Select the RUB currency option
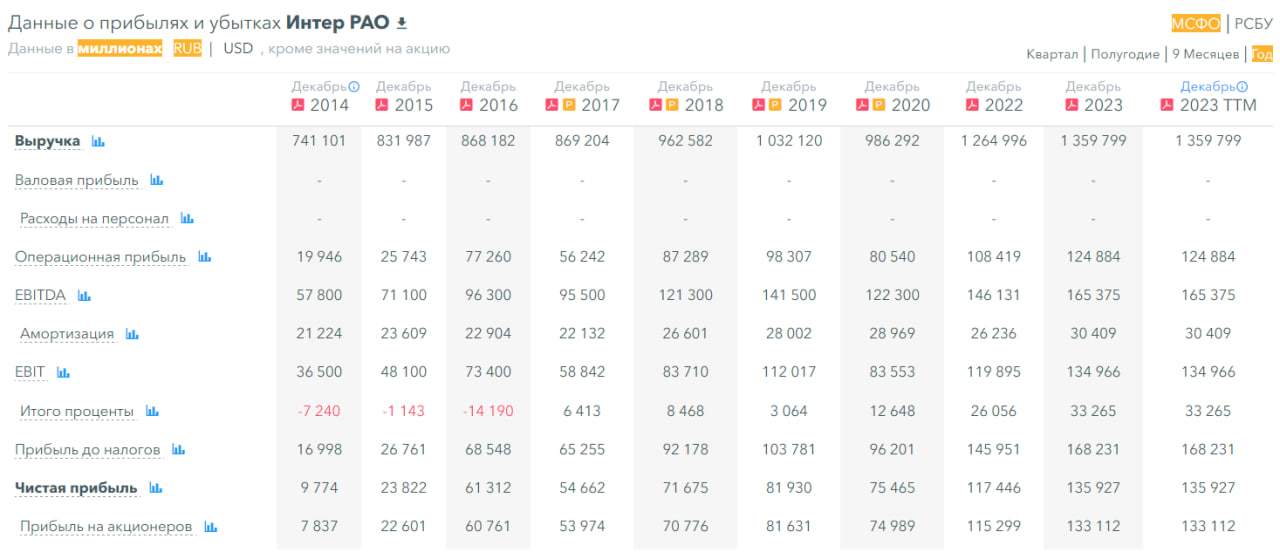The width and height of the screenshot is (1280, 559). pos(187,48)
